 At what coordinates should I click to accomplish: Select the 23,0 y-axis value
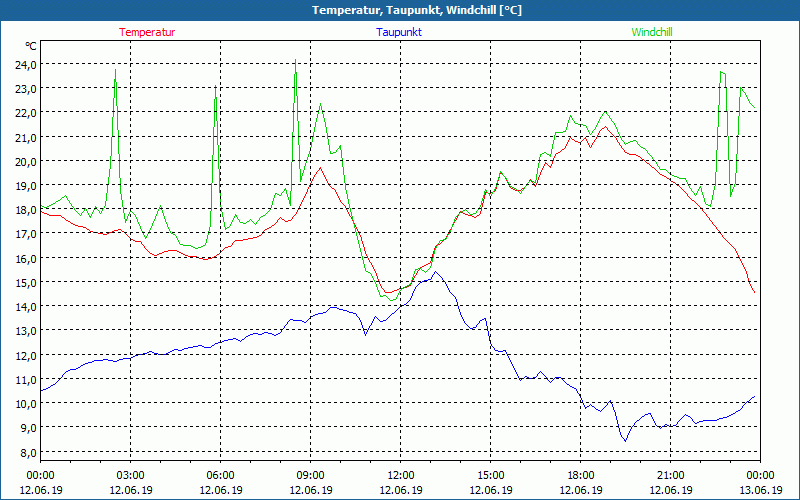pos(26,89)
